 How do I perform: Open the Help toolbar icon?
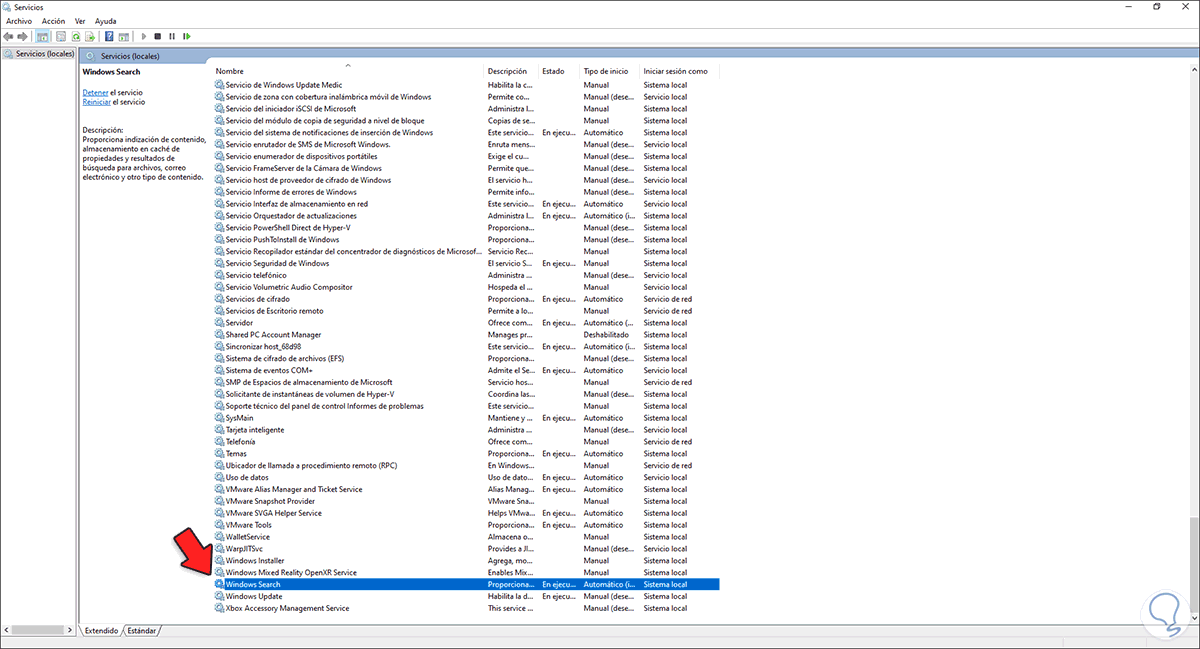point(109,36)
